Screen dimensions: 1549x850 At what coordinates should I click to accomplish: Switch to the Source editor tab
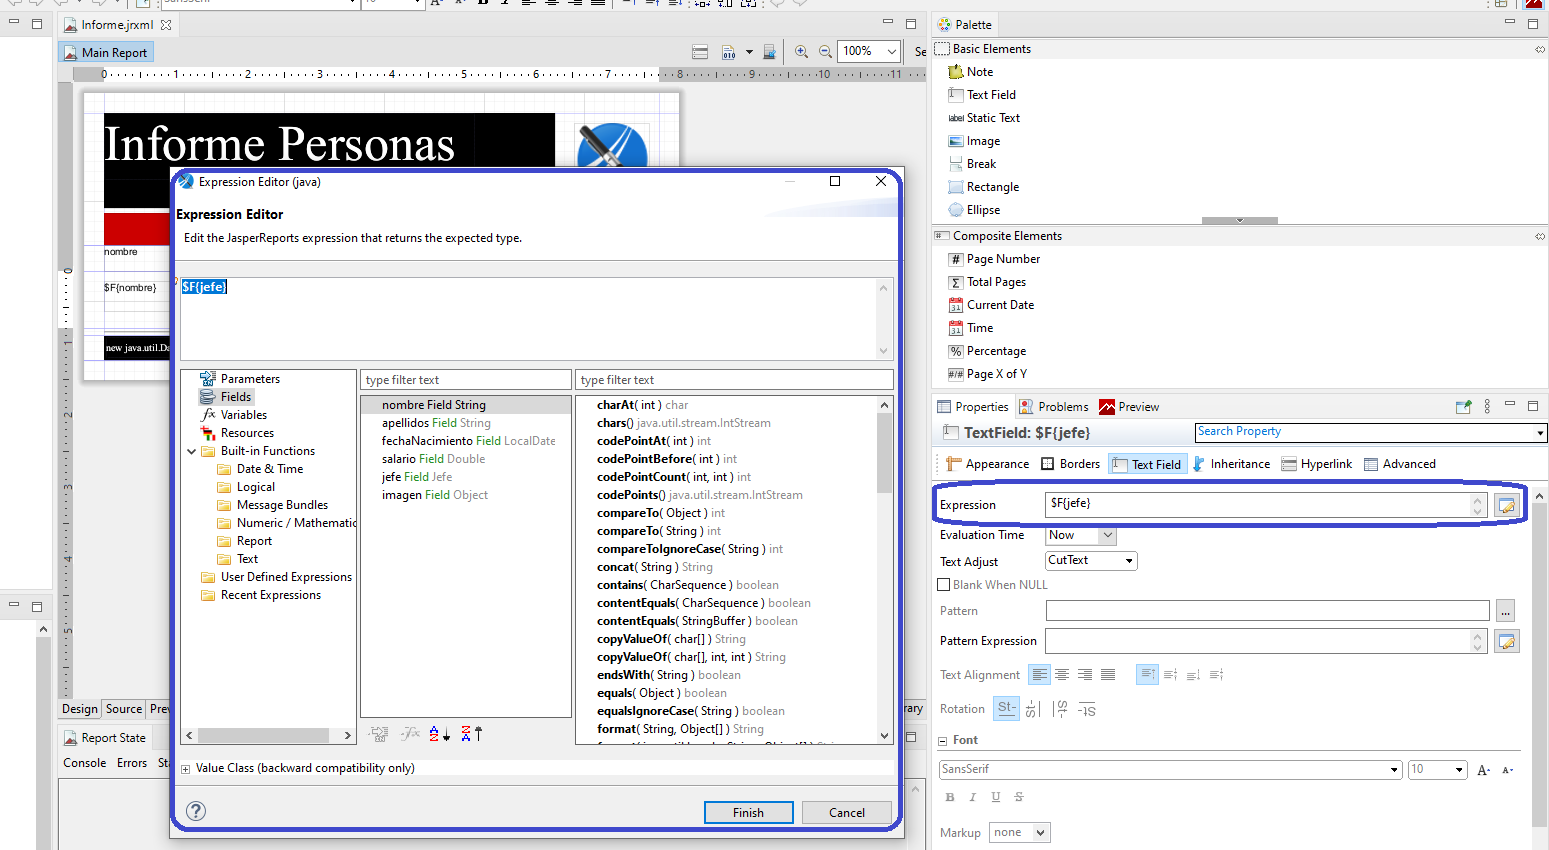pyautogui.click(x=124, y=709)
